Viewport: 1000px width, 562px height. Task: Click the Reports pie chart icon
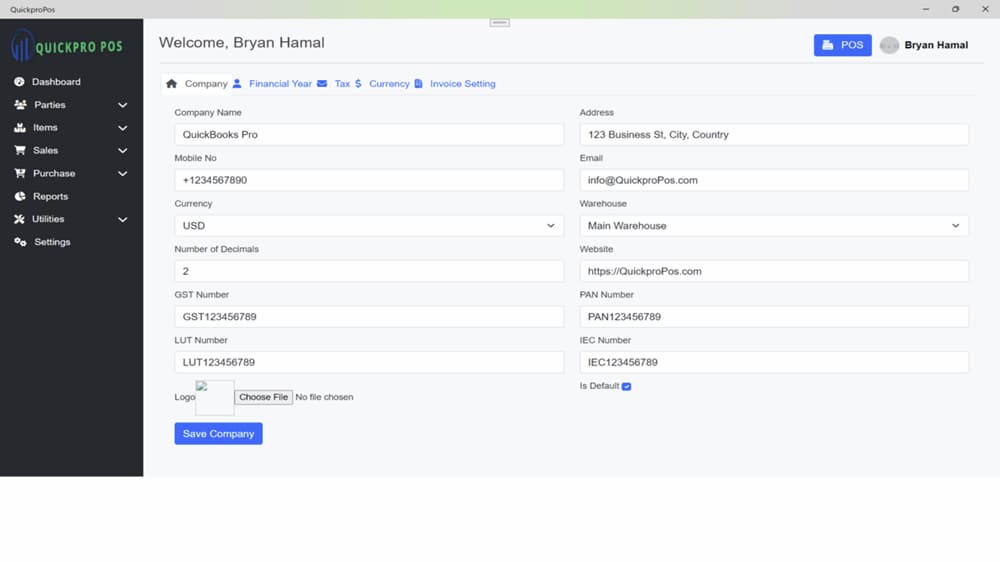[20, 196]
